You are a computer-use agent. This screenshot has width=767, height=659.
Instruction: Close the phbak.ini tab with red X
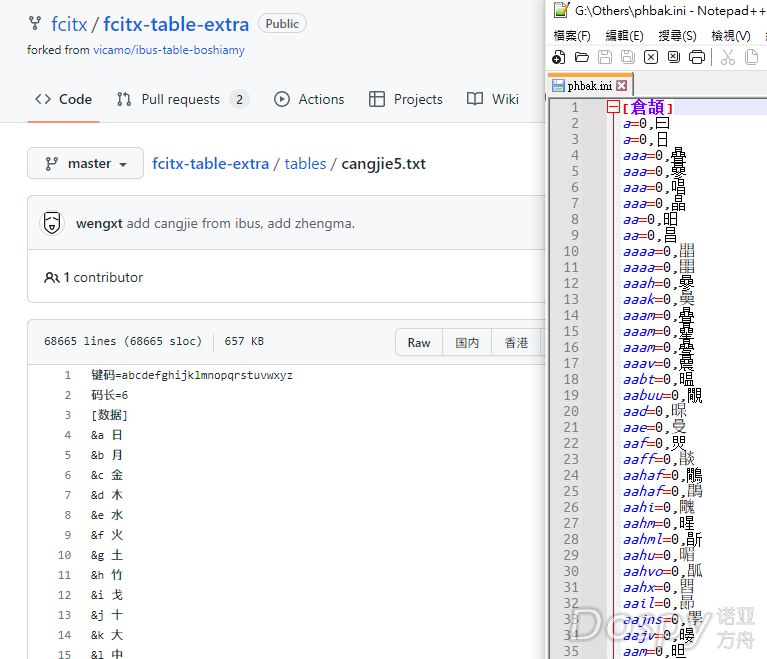[622, 86]
